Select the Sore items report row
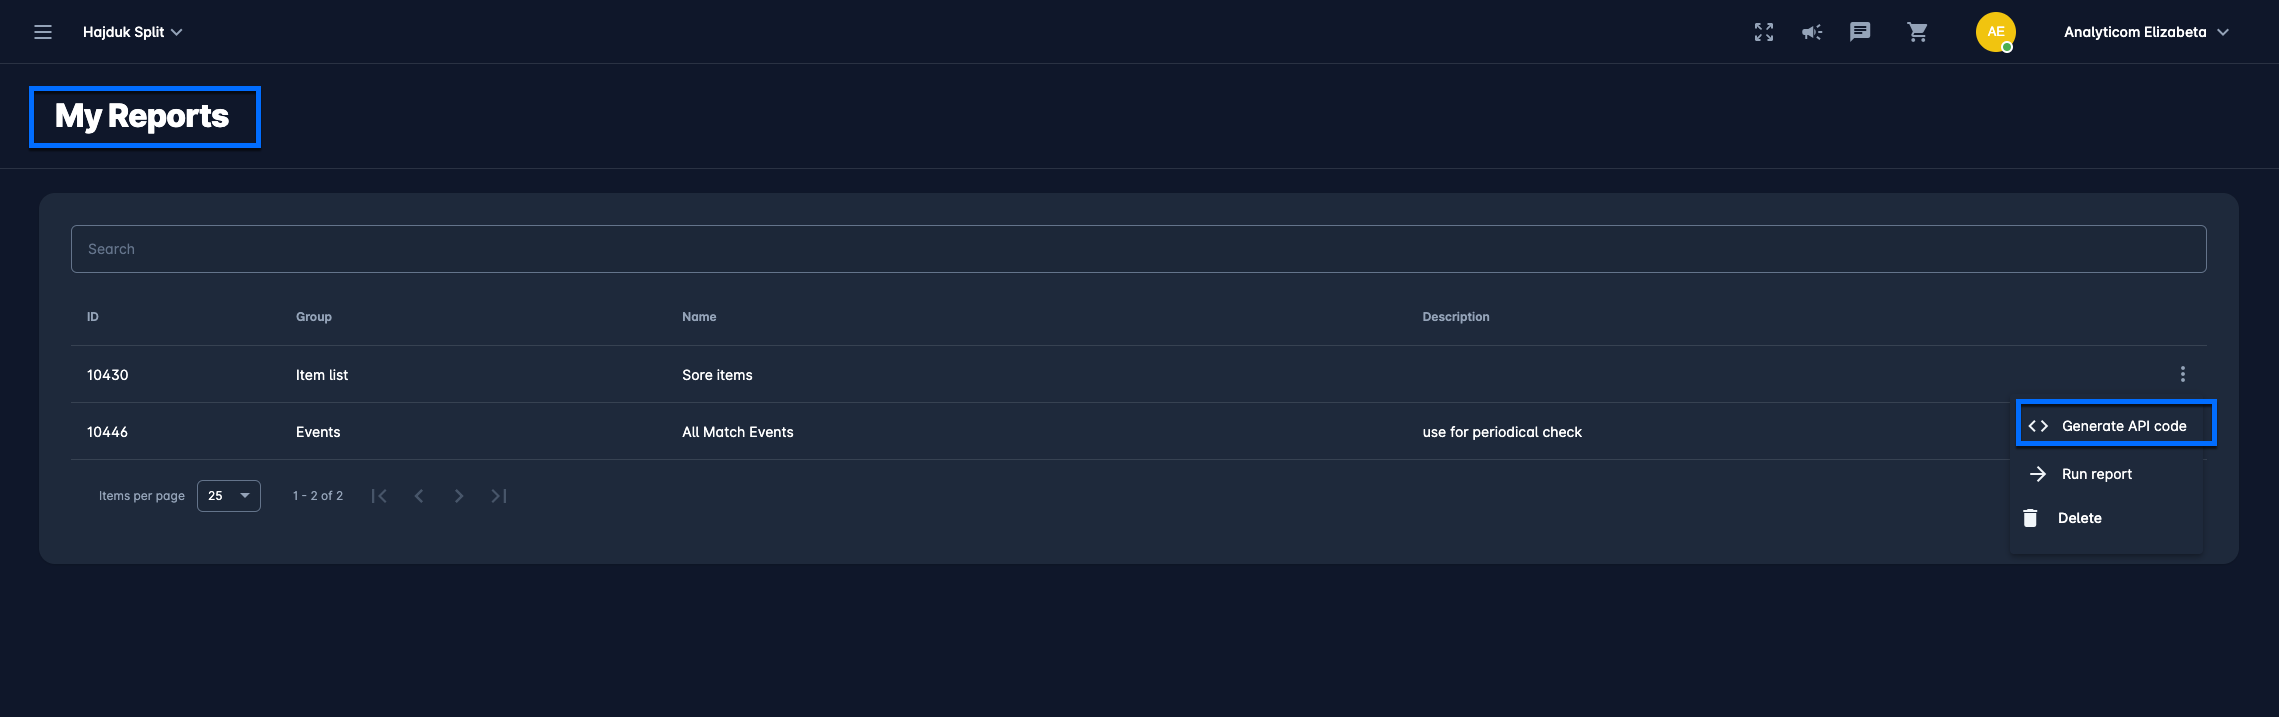Viewport: 2279px width, 717px height. point(717,375)
